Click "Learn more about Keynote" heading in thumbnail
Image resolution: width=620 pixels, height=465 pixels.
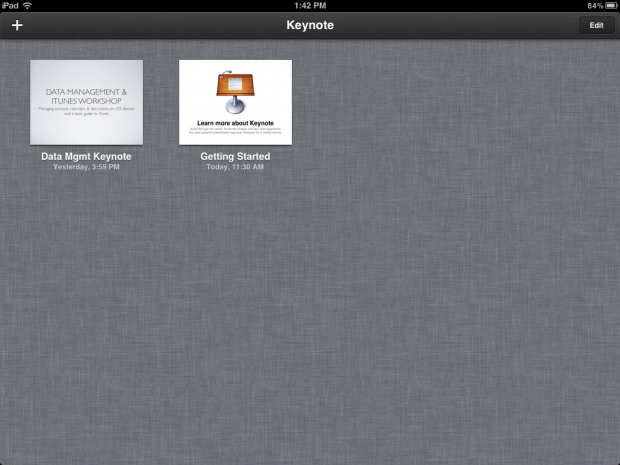235,123
